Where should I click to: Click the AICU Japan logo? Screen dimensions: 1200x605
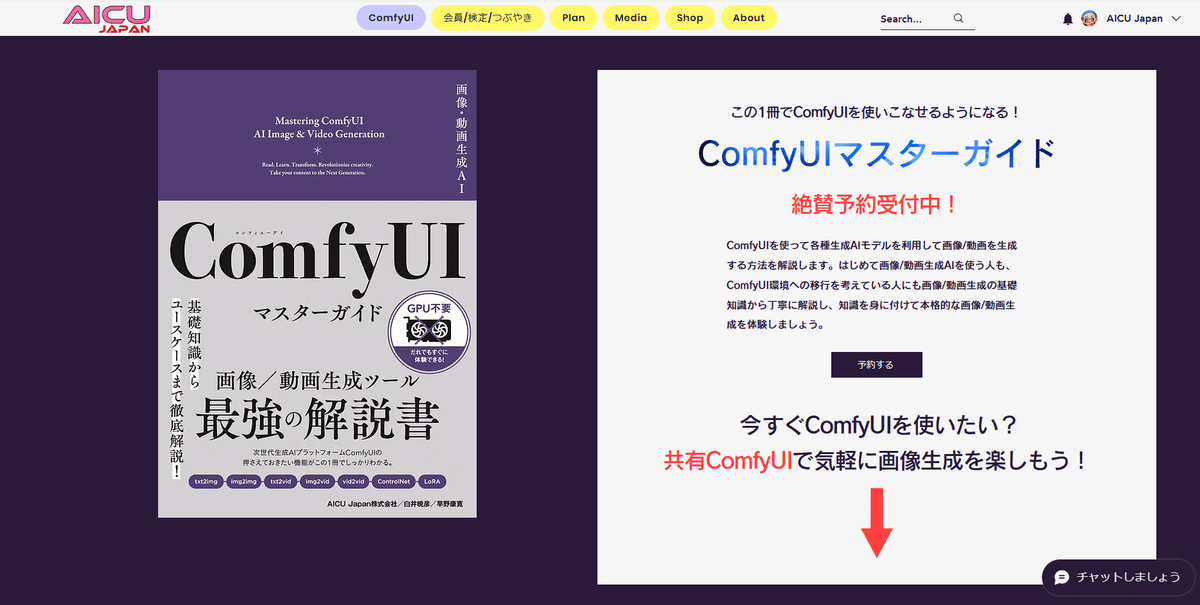point(107,18)
